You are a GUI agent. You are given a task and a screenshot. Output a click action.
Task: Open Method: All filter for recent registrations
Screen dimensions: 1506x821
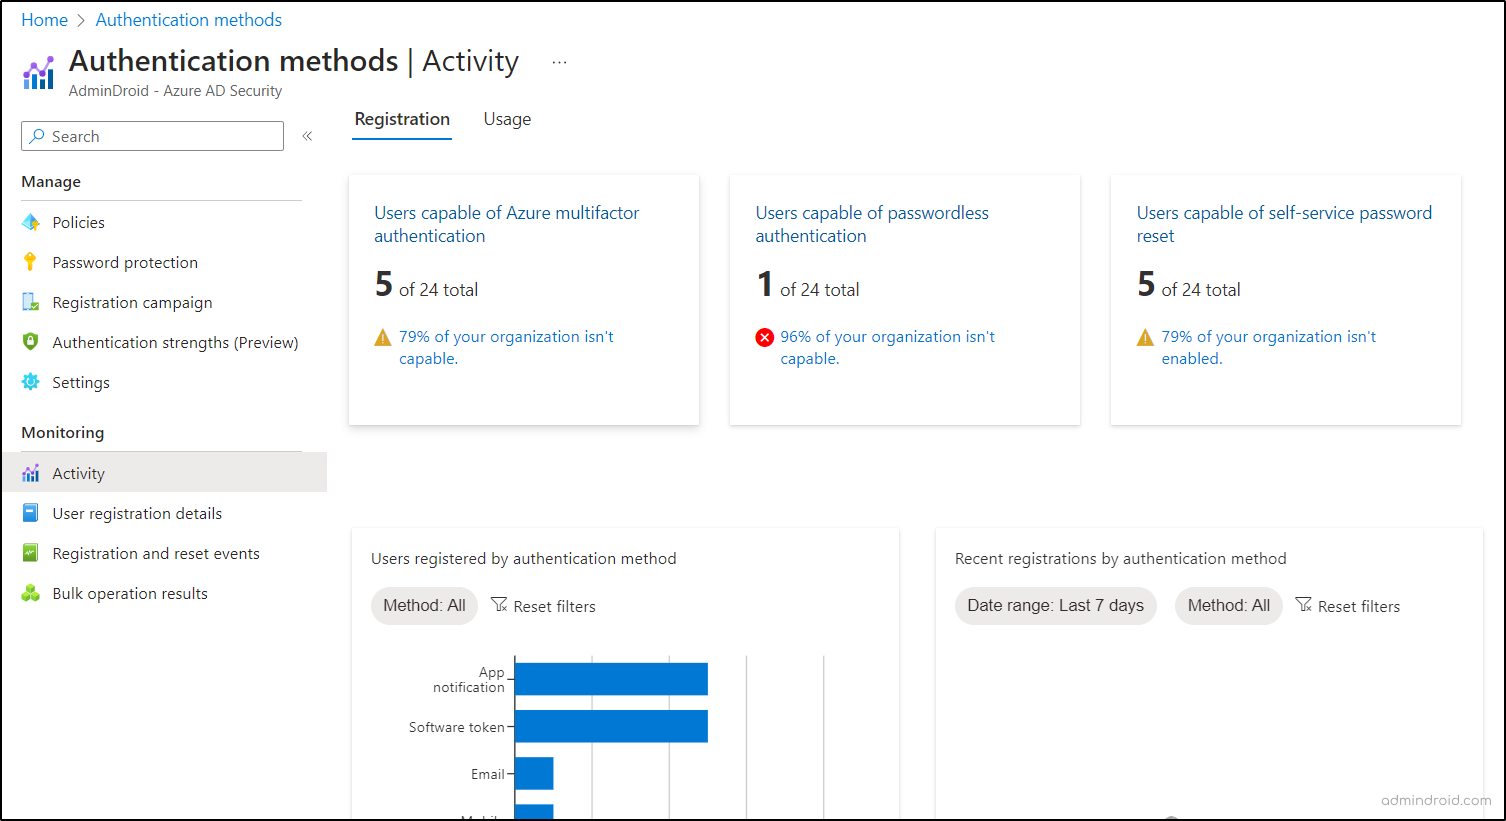point(1228,606)
